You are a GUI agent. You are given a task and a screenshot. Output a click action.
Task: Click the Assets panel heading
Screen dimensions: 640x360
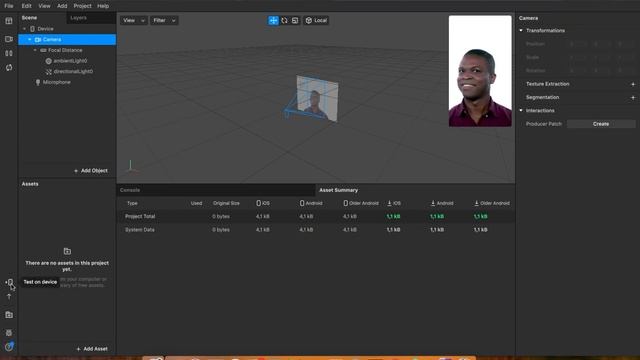tap(30, 184)
